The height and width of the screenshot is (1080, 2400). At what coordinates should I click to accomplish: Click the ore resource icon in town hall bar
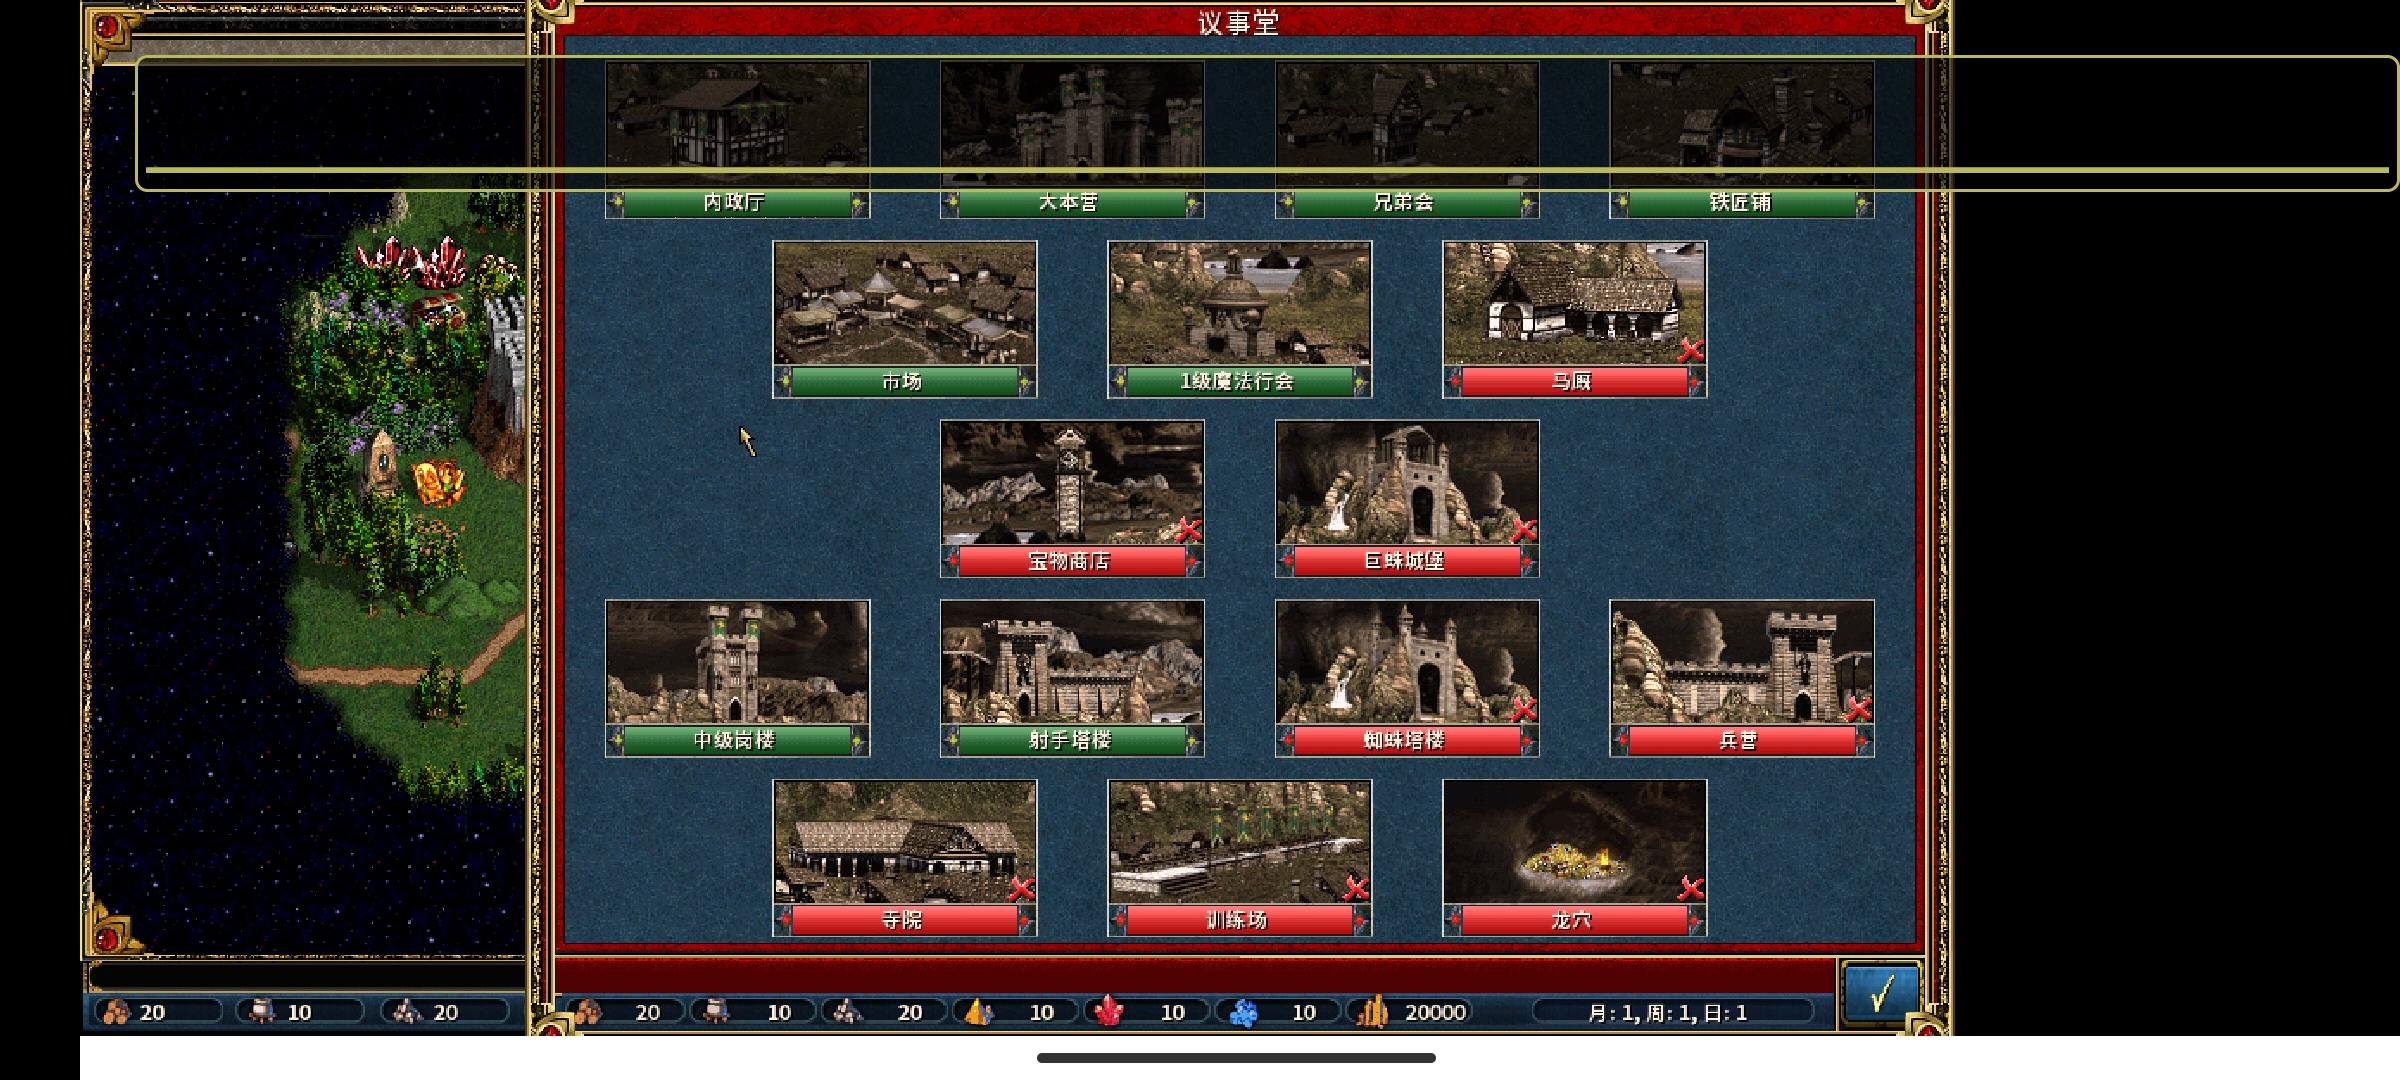848,1012
